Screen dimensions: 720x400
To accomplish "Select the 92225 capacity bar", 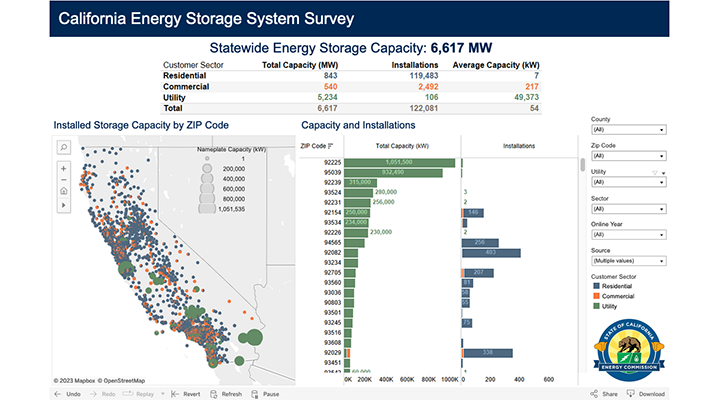I will coord(400,162).
